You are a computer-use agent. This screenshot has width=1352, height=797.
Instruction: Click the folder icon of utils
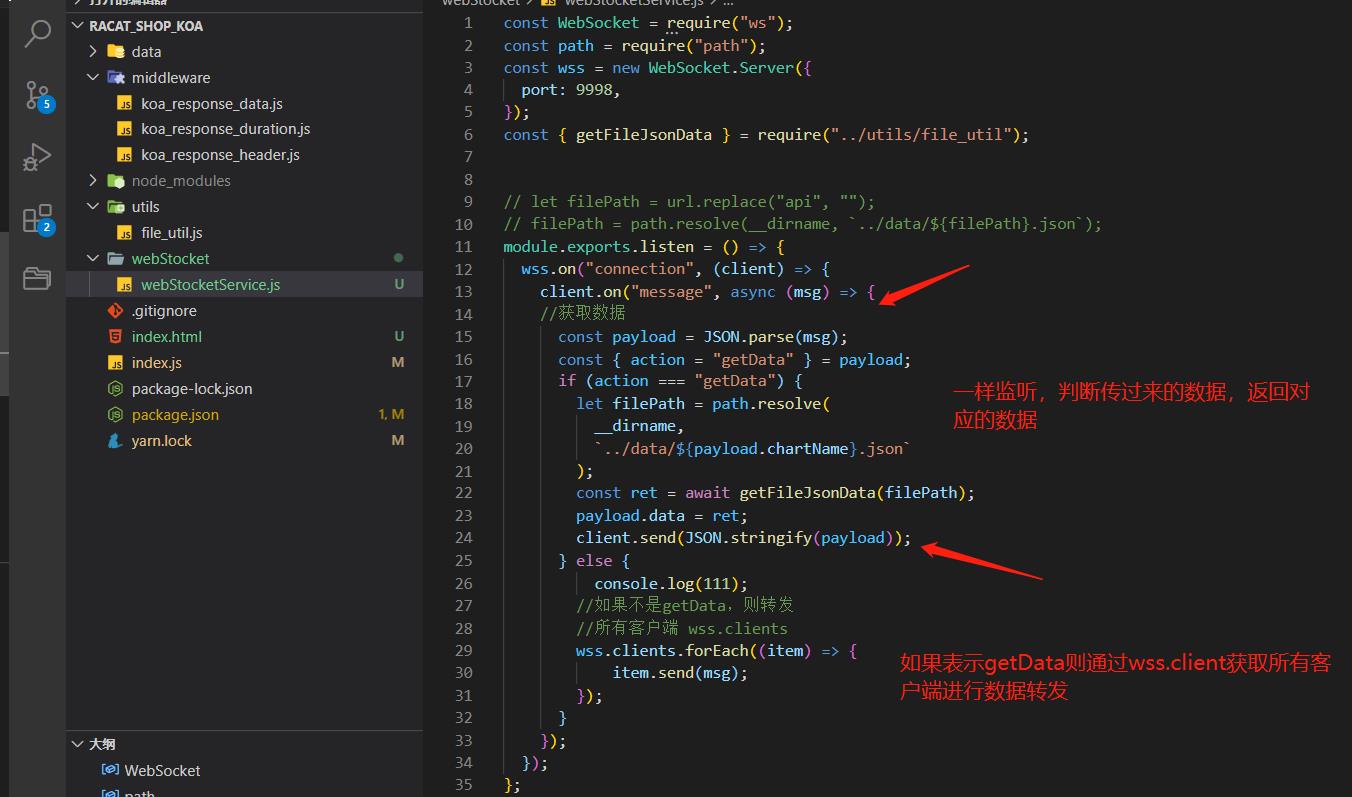[x=115, y=207]
